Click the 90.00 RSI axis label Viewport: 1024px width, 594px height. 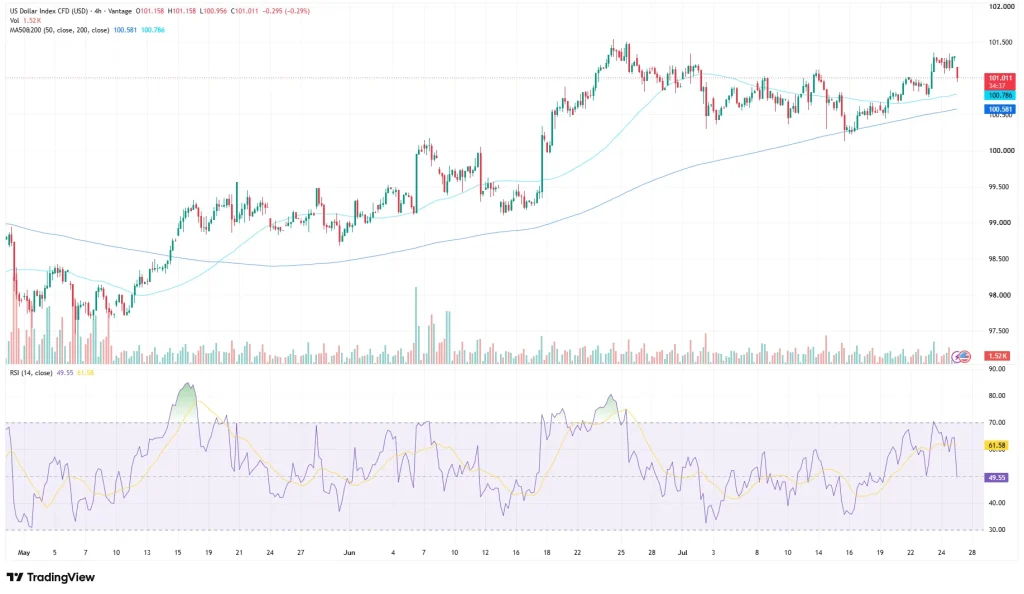tap(997, 369)
